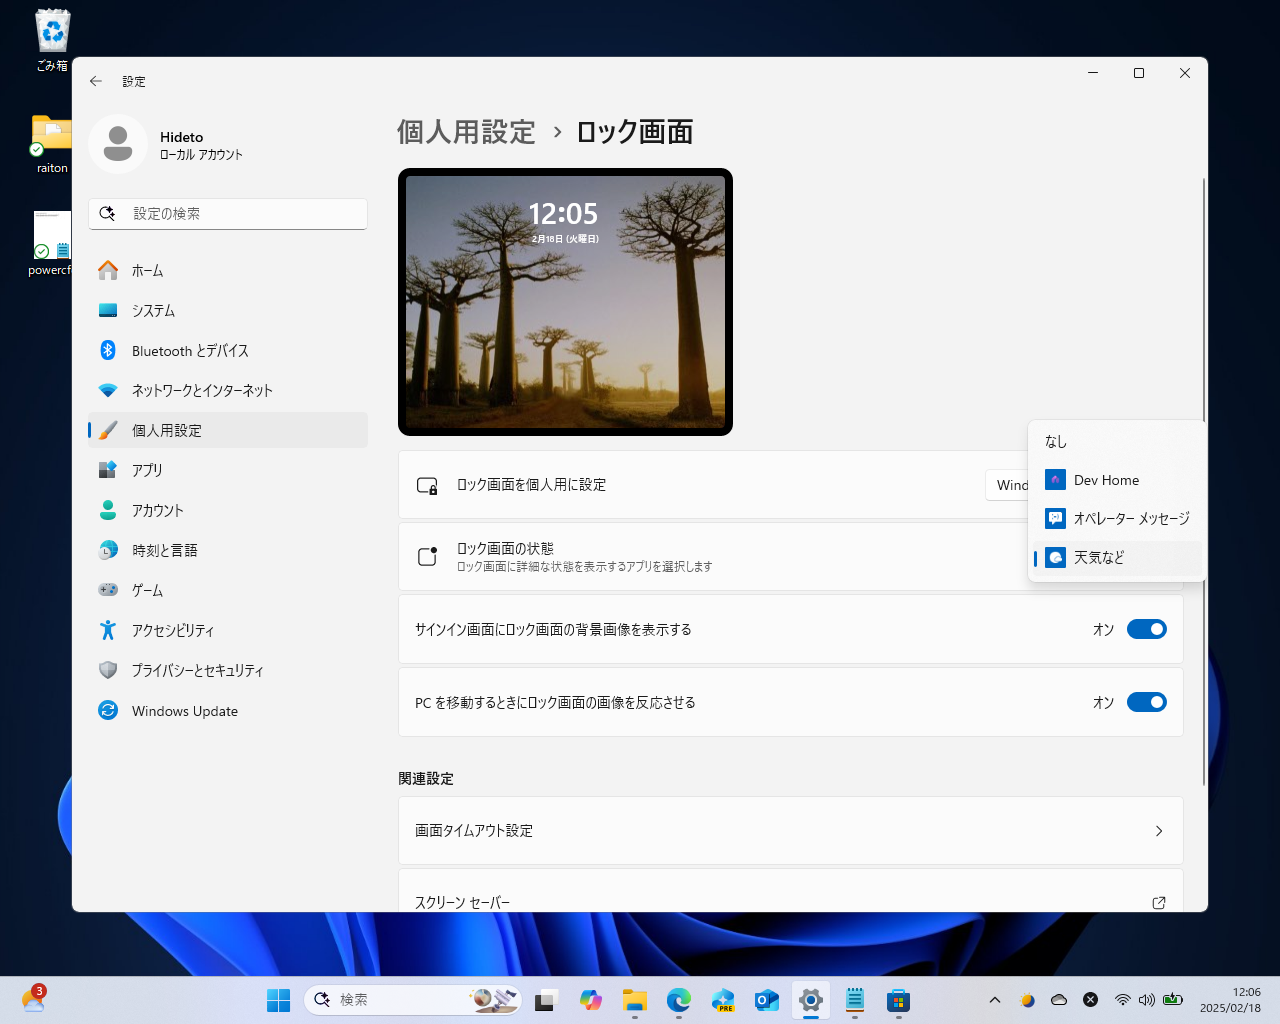The image size is (1280, 1024).
Task: Turn off サインイン画面に背景画像を表示 toggle
Action: tap(1147, 629)
